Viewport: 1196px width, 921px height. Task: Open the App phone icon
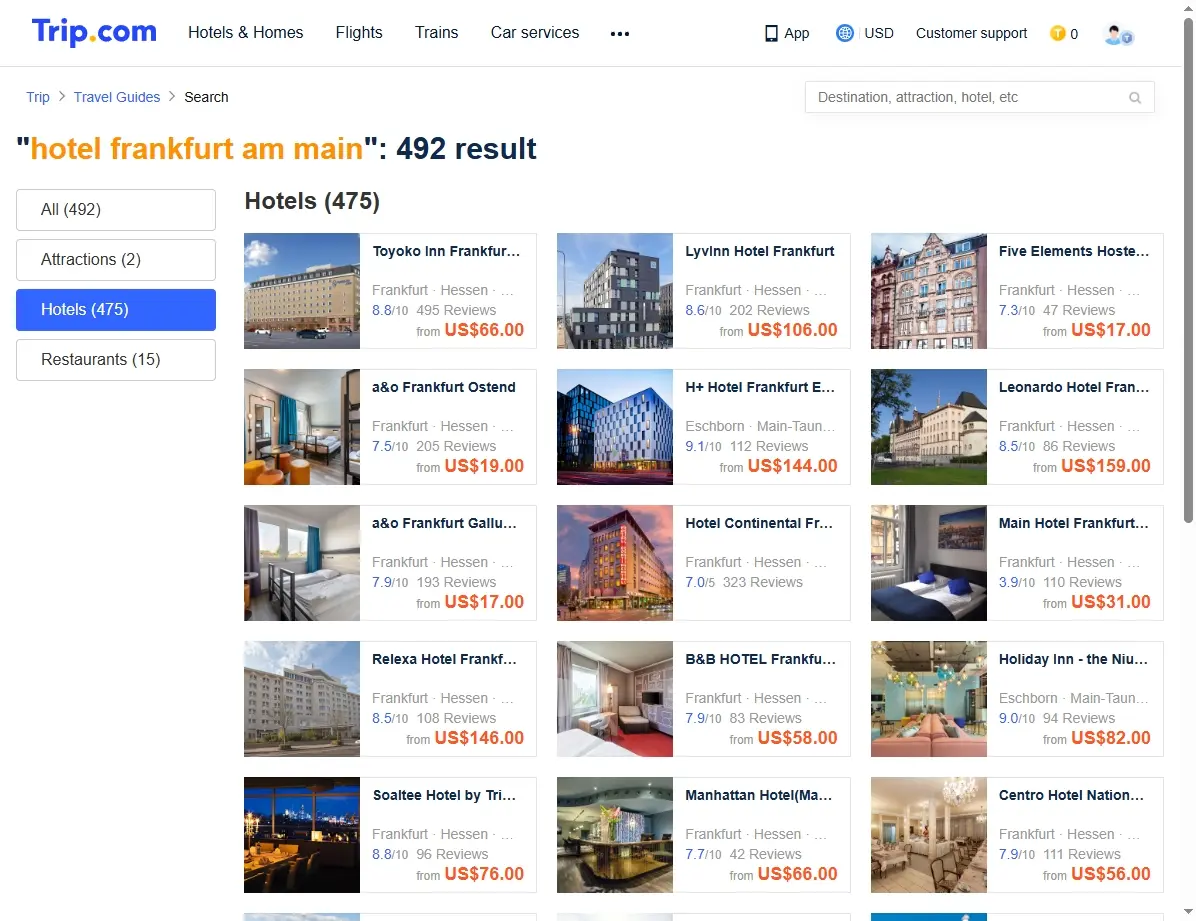coord(771,34)
